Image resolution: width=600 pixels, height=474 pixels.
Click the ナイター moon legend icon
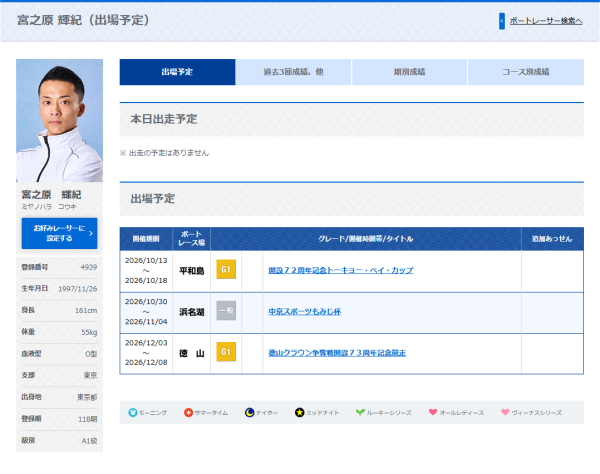pos(249,412)
